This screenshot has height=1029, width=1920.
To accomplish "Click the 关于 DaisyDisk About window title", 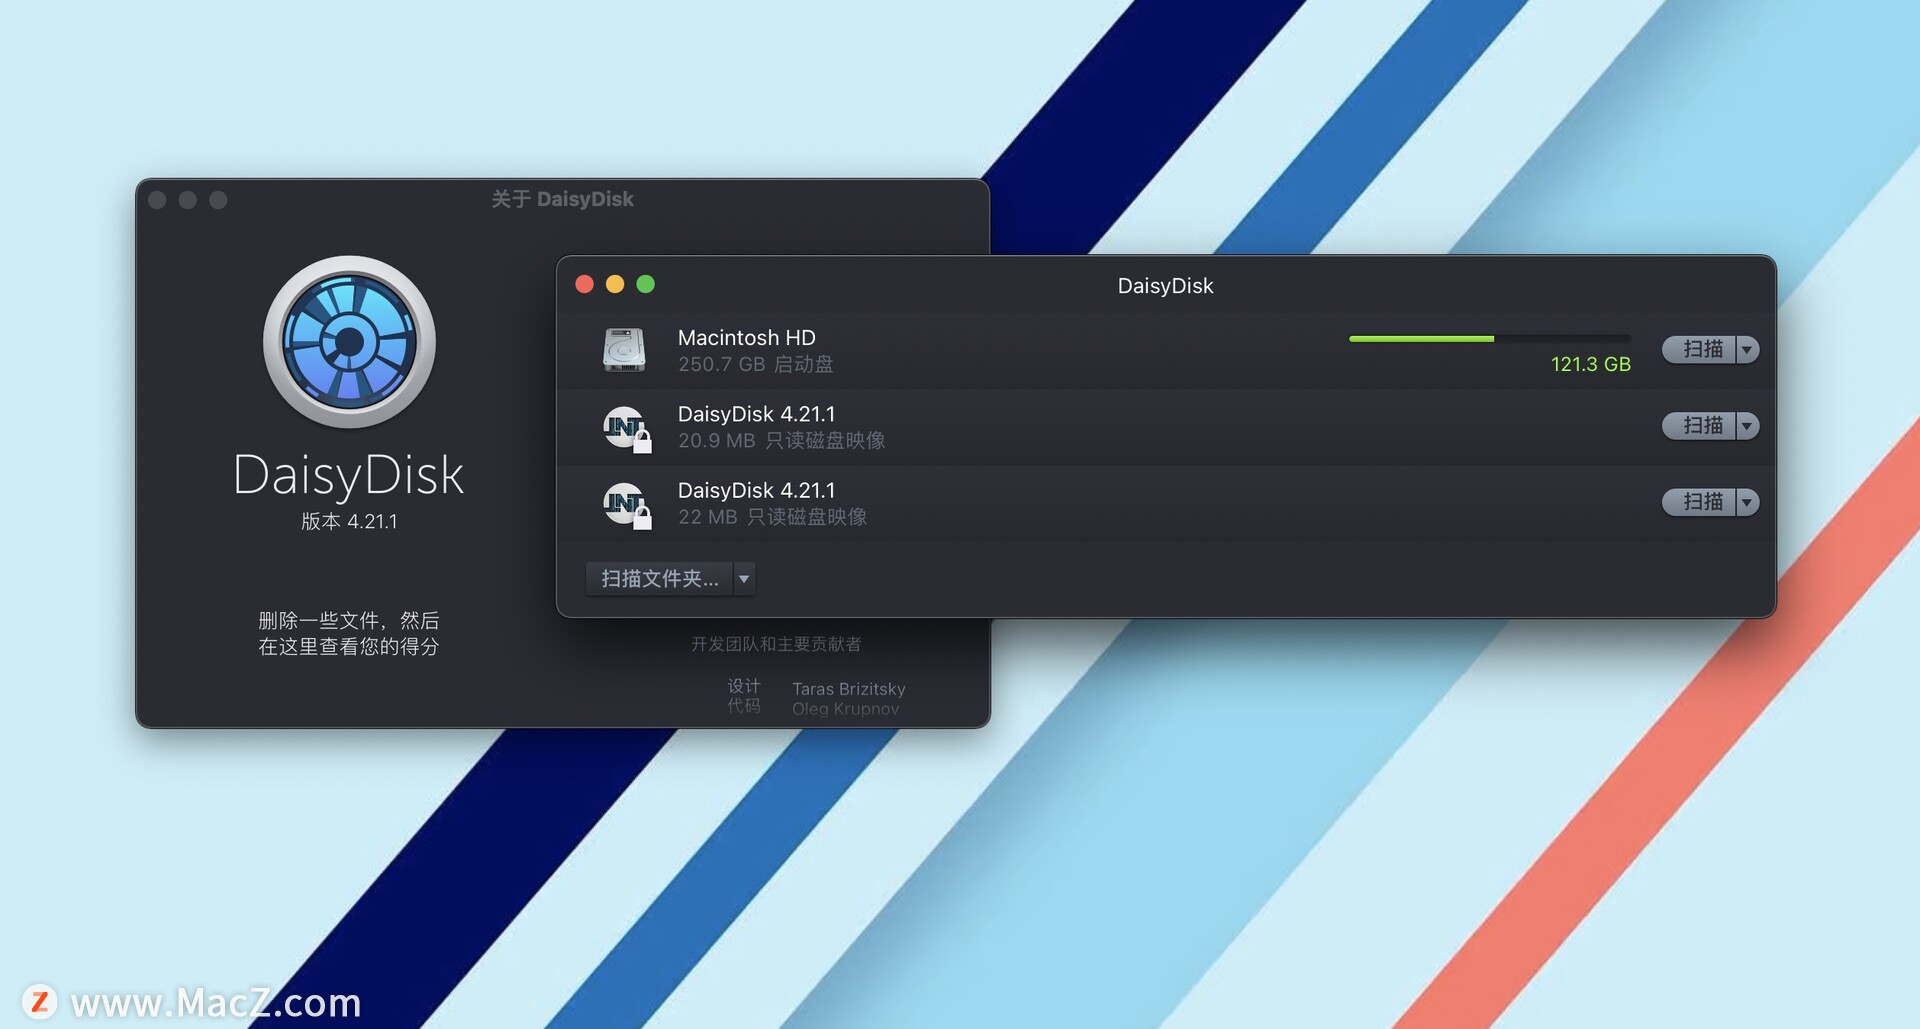I will coord(562,199).
